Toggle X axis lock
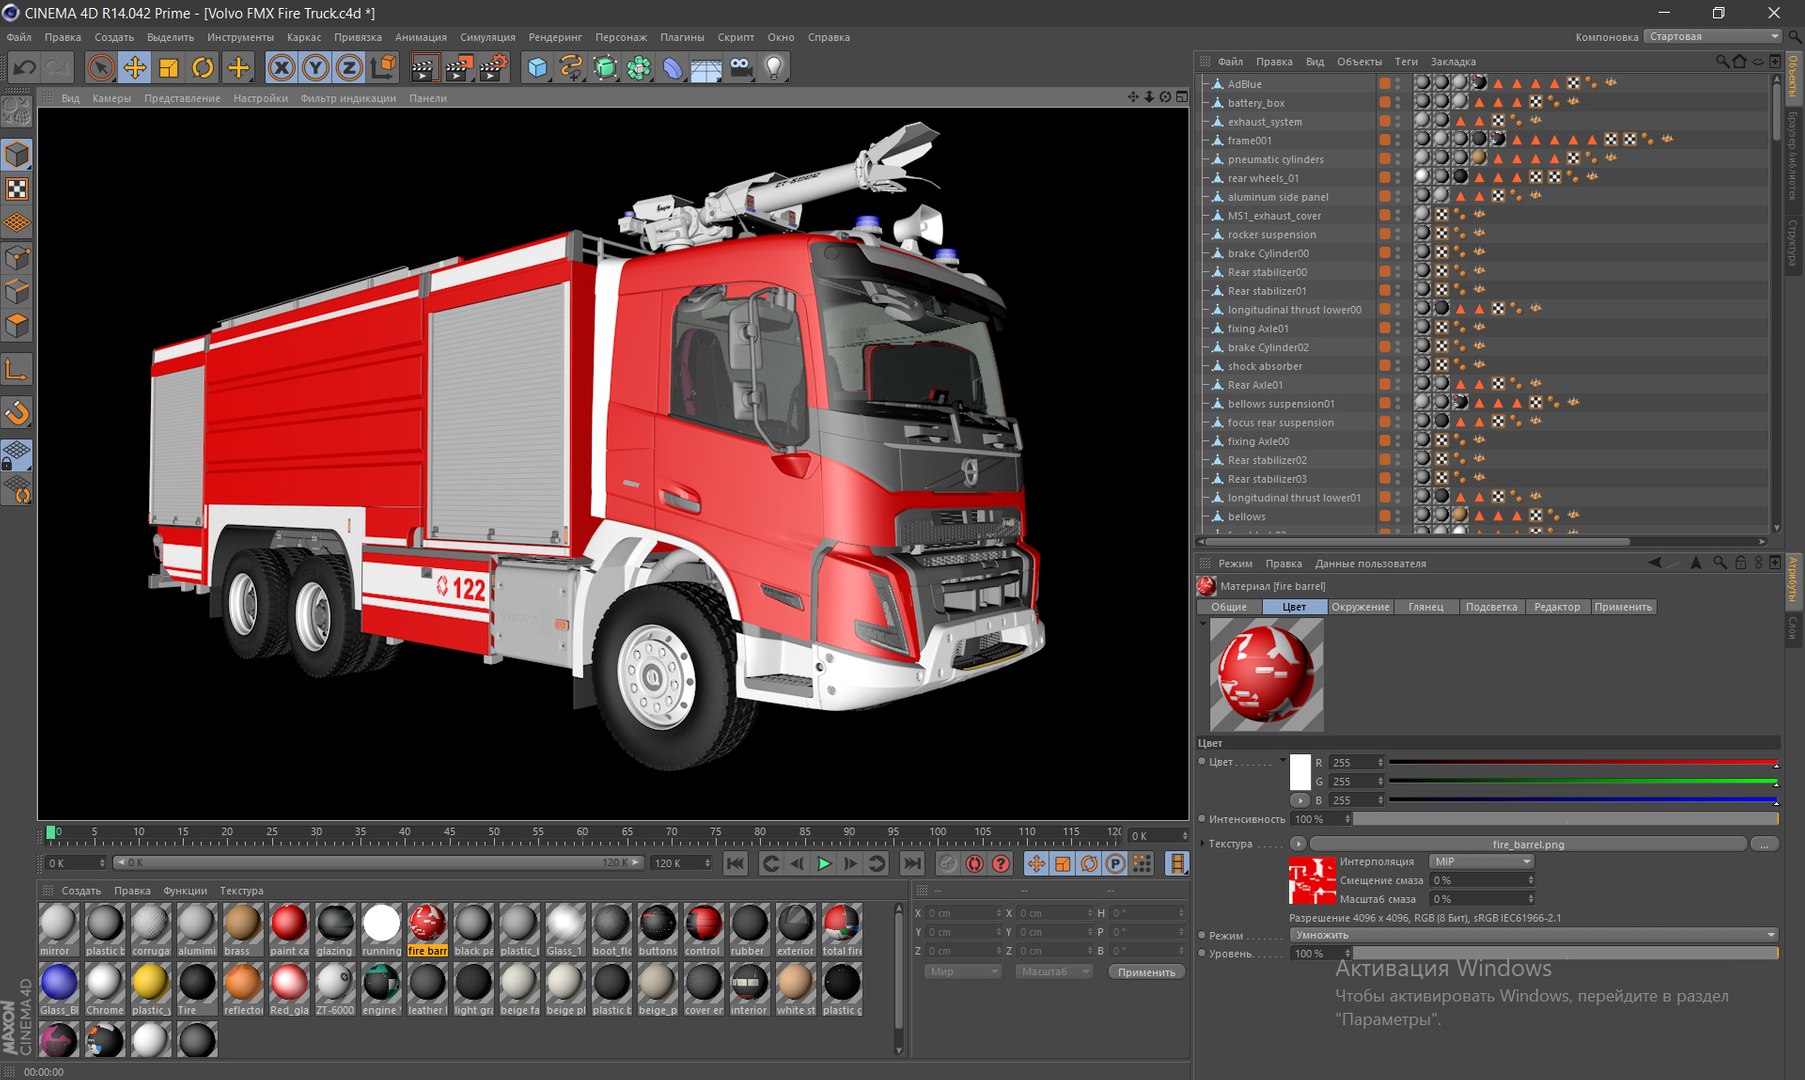The height and width of the screenshot is (1080, 1805). pos(282,67)
